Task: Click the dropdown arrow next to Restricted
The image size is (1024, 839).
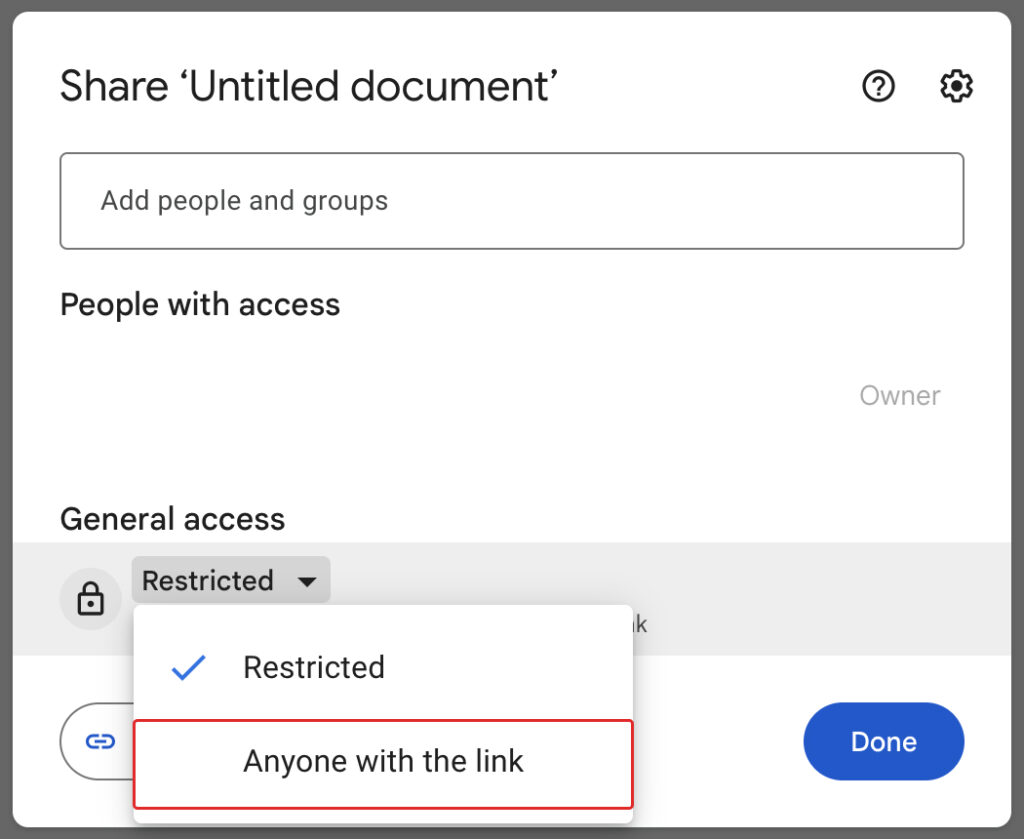Action: click(308, 580)
